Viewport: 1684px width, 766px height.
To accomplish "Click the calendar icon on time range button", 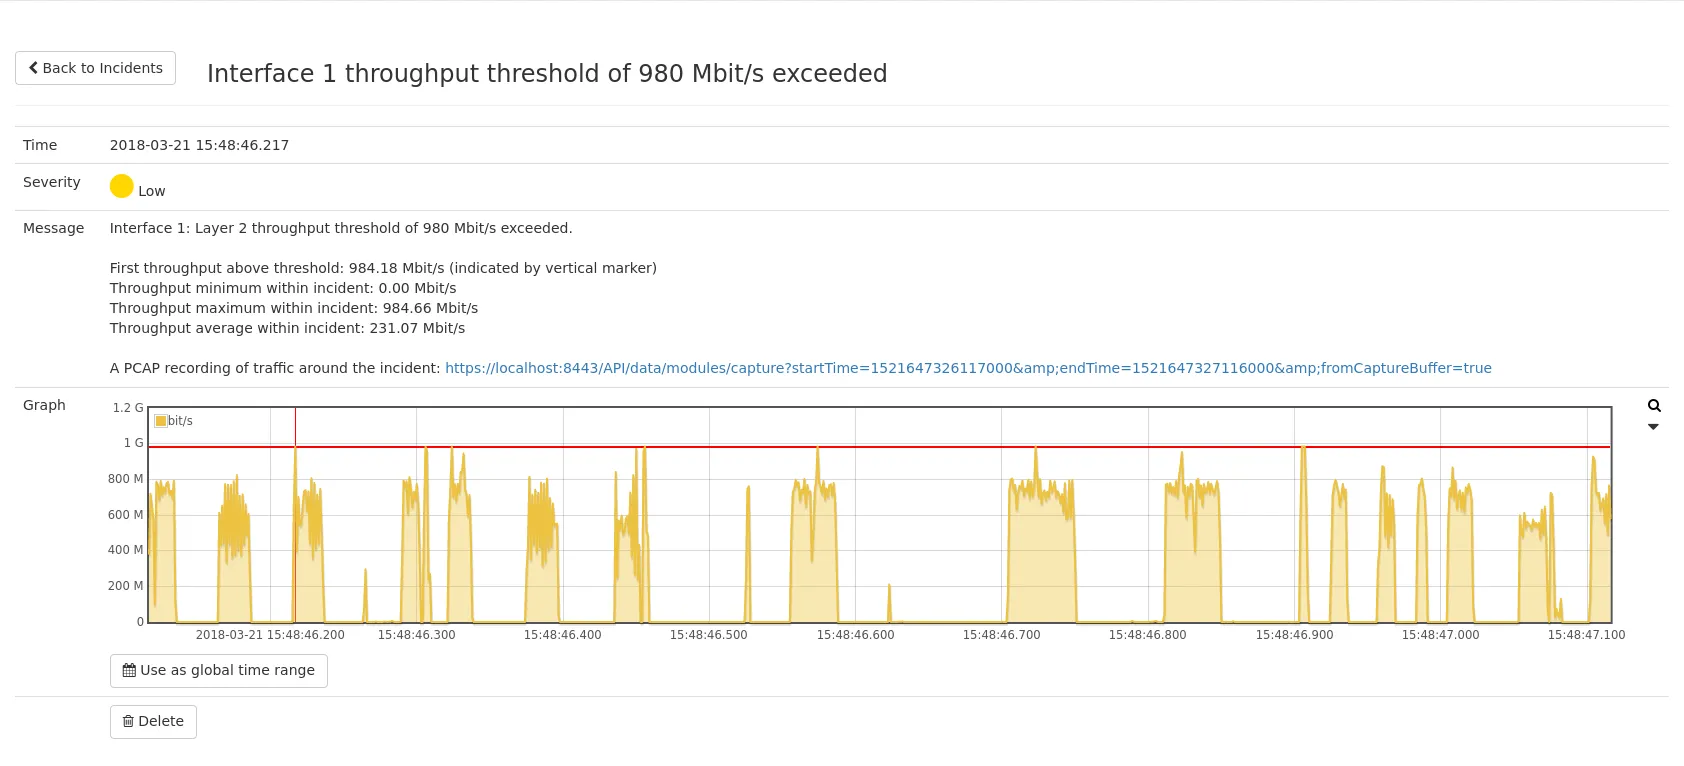I will 129,671.
